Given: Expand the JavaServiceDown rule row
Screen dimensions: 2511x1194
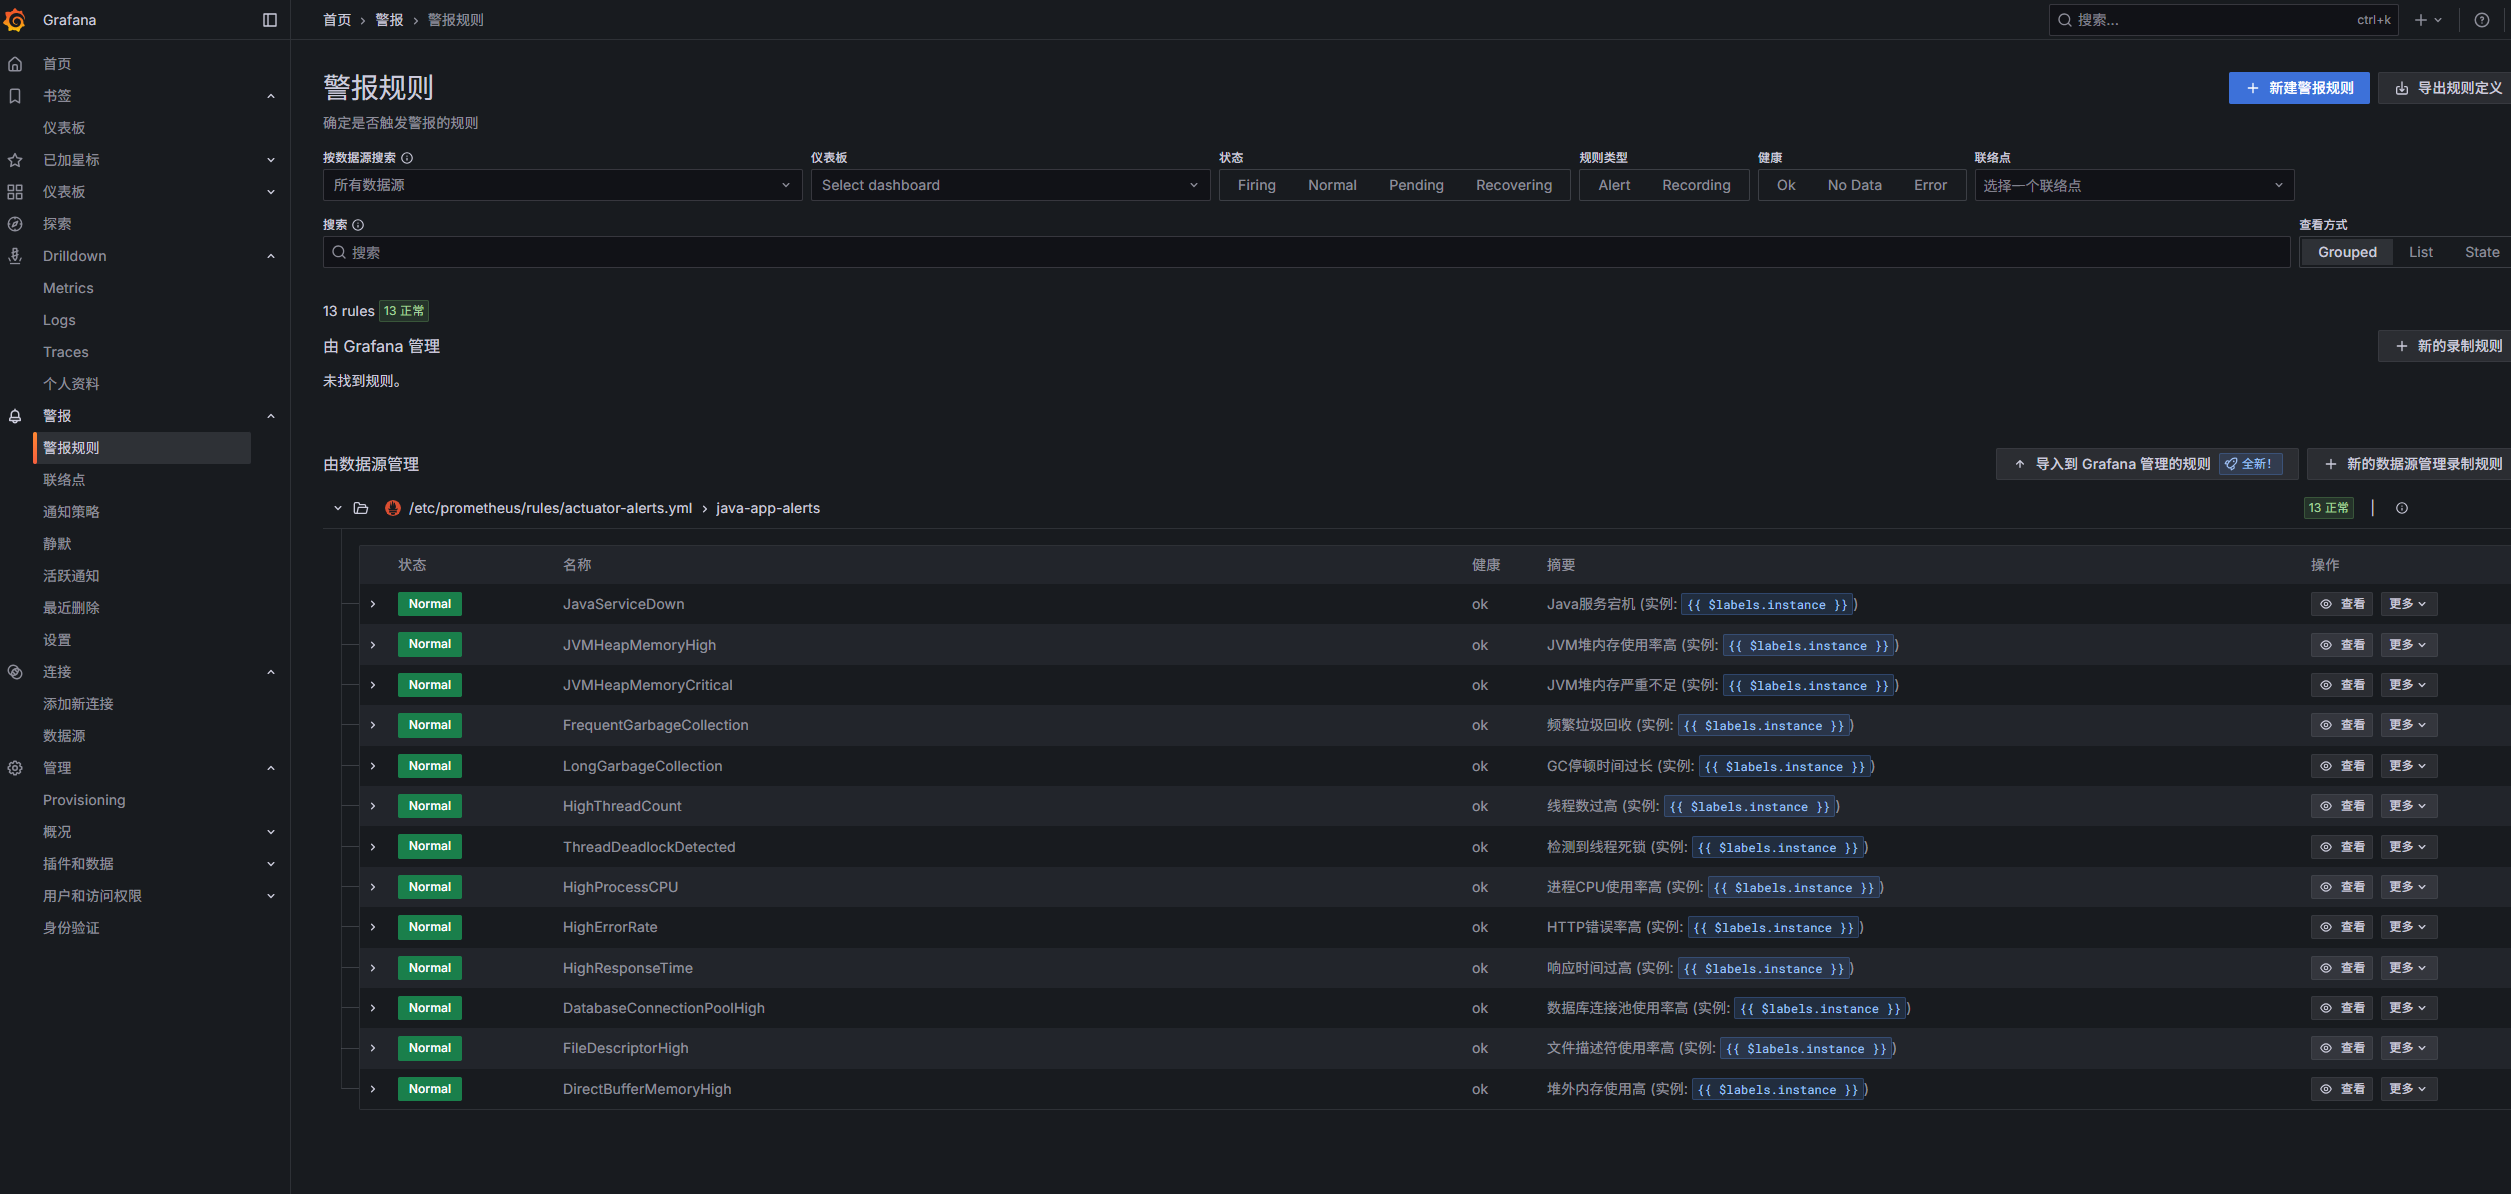Looking at the screenshot, I should 373,604.
